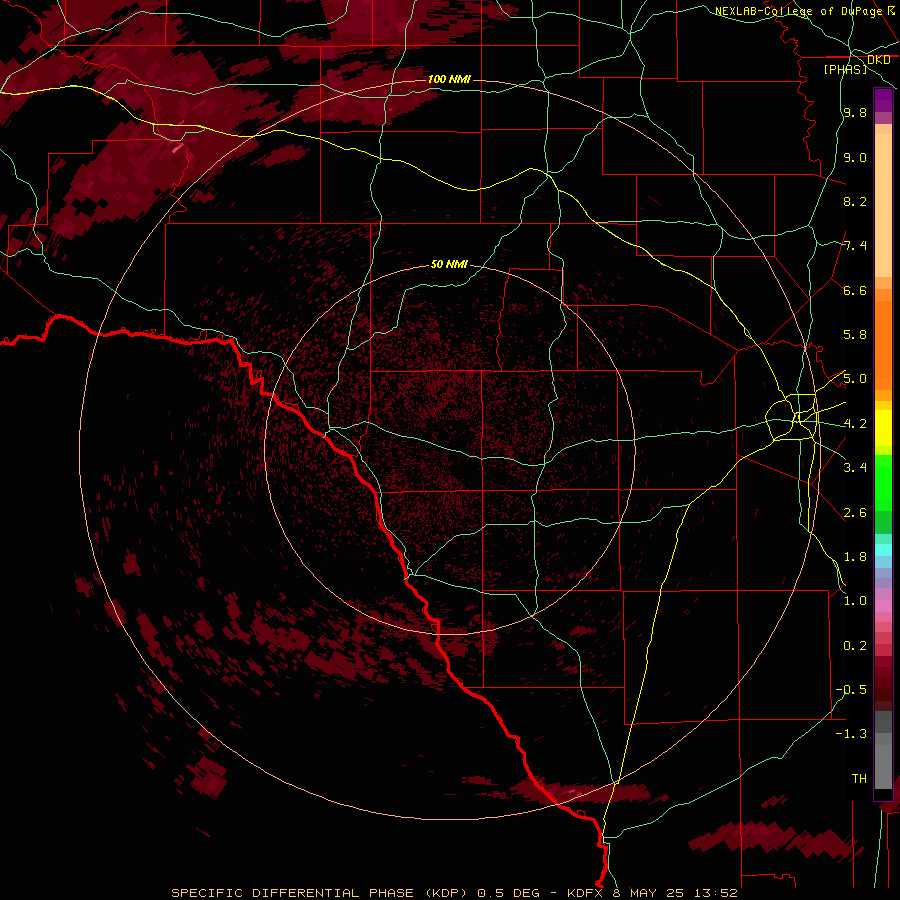Click the 100 NMI range ring label
Viewport: 900px width, 900px height.
[449, 79]
